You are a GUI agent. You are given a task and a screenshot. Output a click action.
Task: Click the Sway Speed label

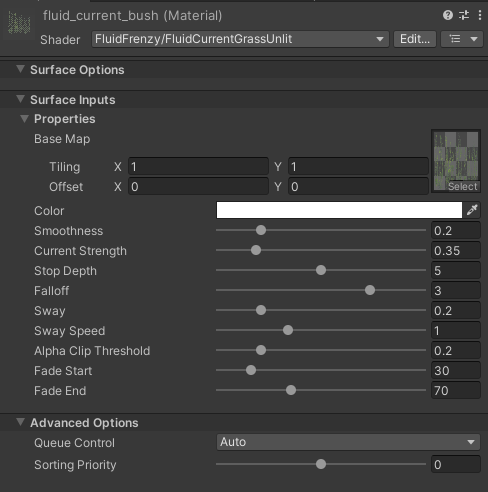click(69, 331)
